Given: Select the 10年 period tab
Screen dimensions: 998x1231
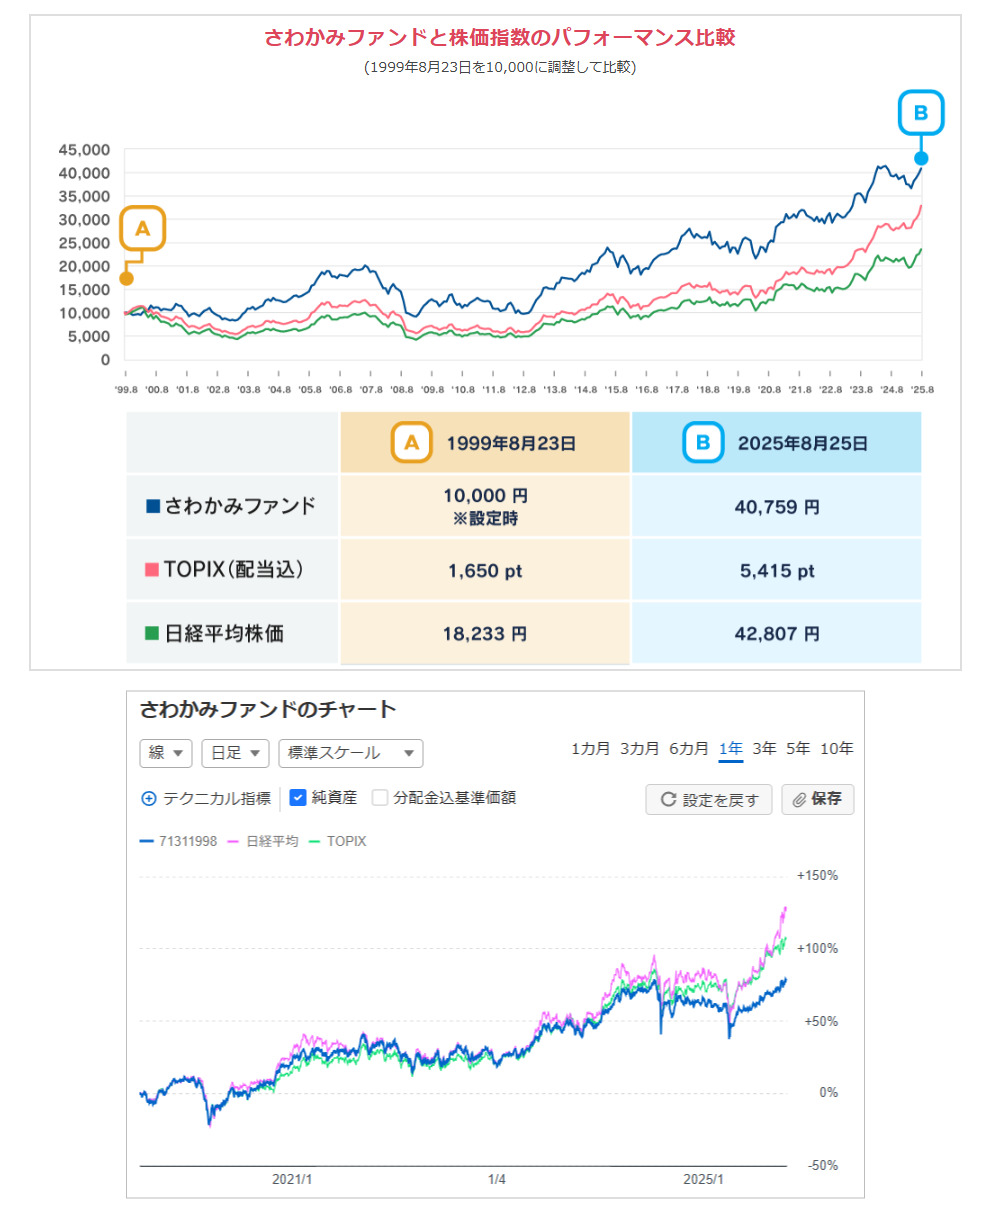Looking at the screenshot, I should pos(836,749).
